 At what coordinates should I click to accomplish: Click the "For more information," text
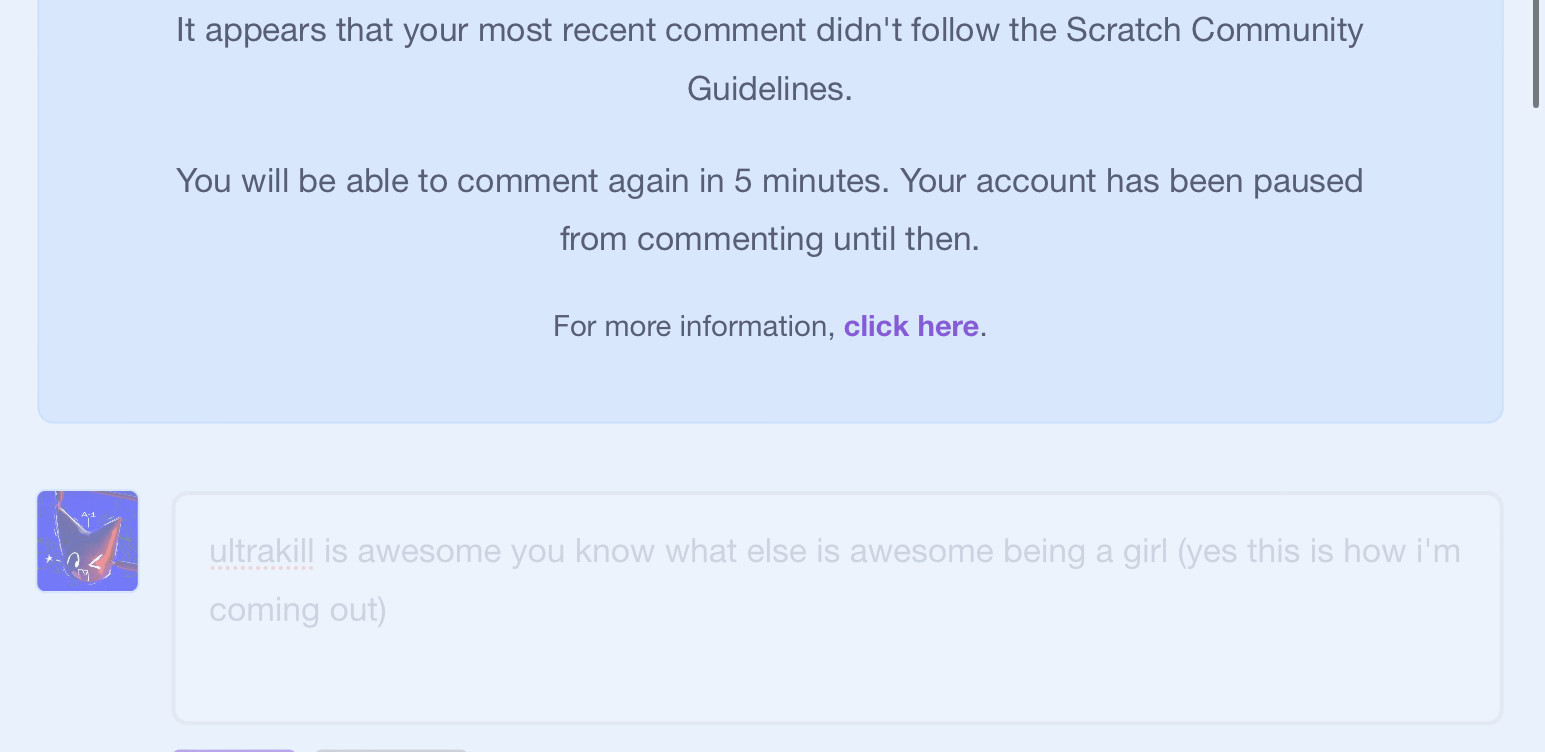694,327
